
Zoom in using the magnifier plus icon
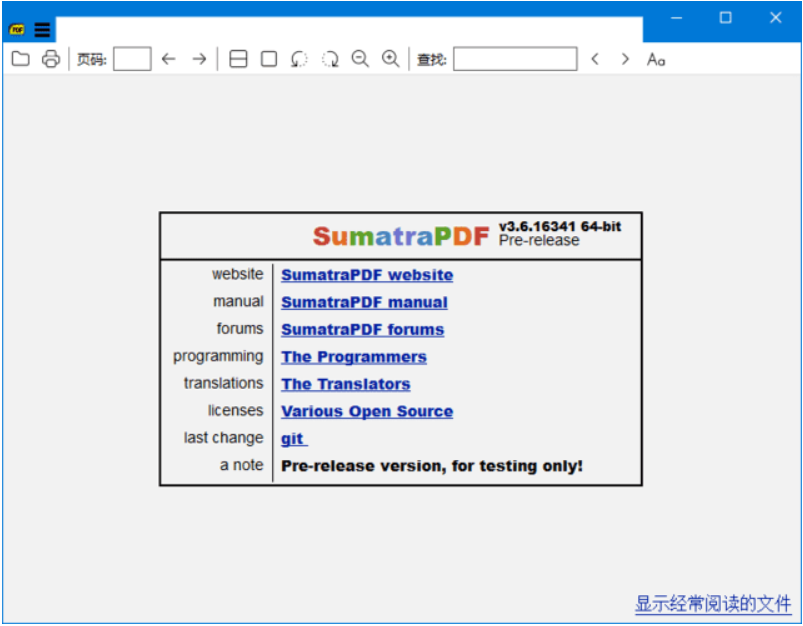(390, 59)
